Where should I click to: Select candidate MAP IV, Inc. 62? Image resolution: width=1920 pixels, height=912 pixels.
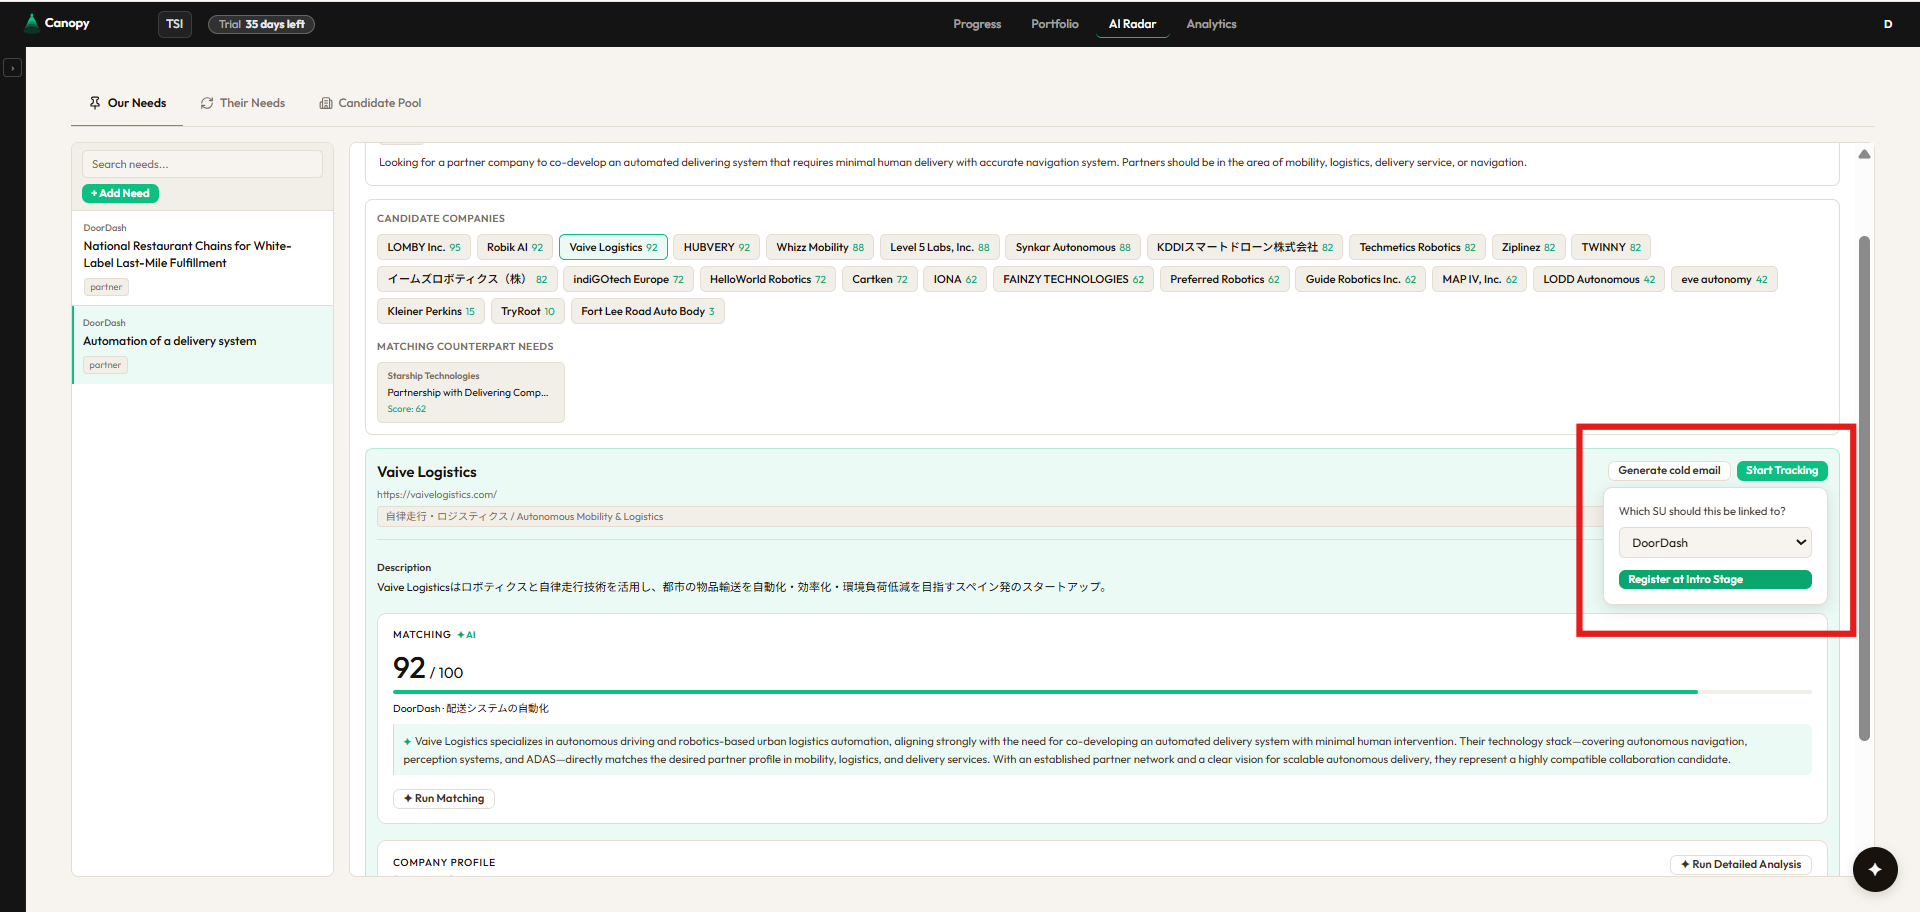click(1480, 279)
